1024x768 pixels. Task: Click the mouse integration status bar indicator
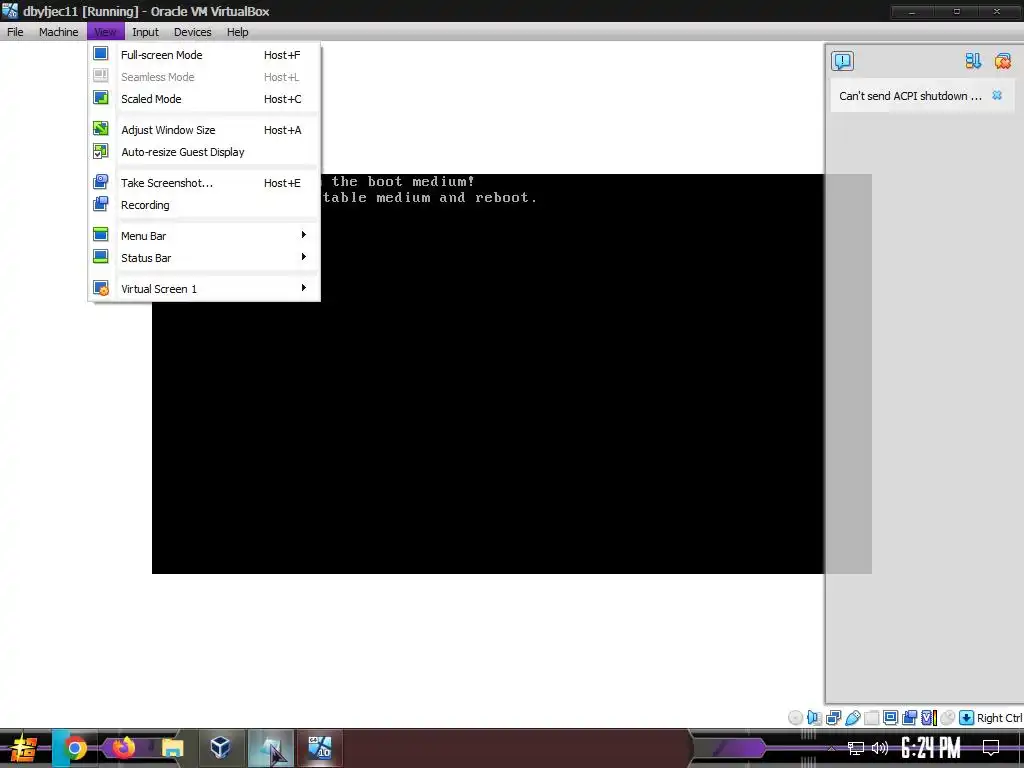pyautogui.click(x=947, y=718)
